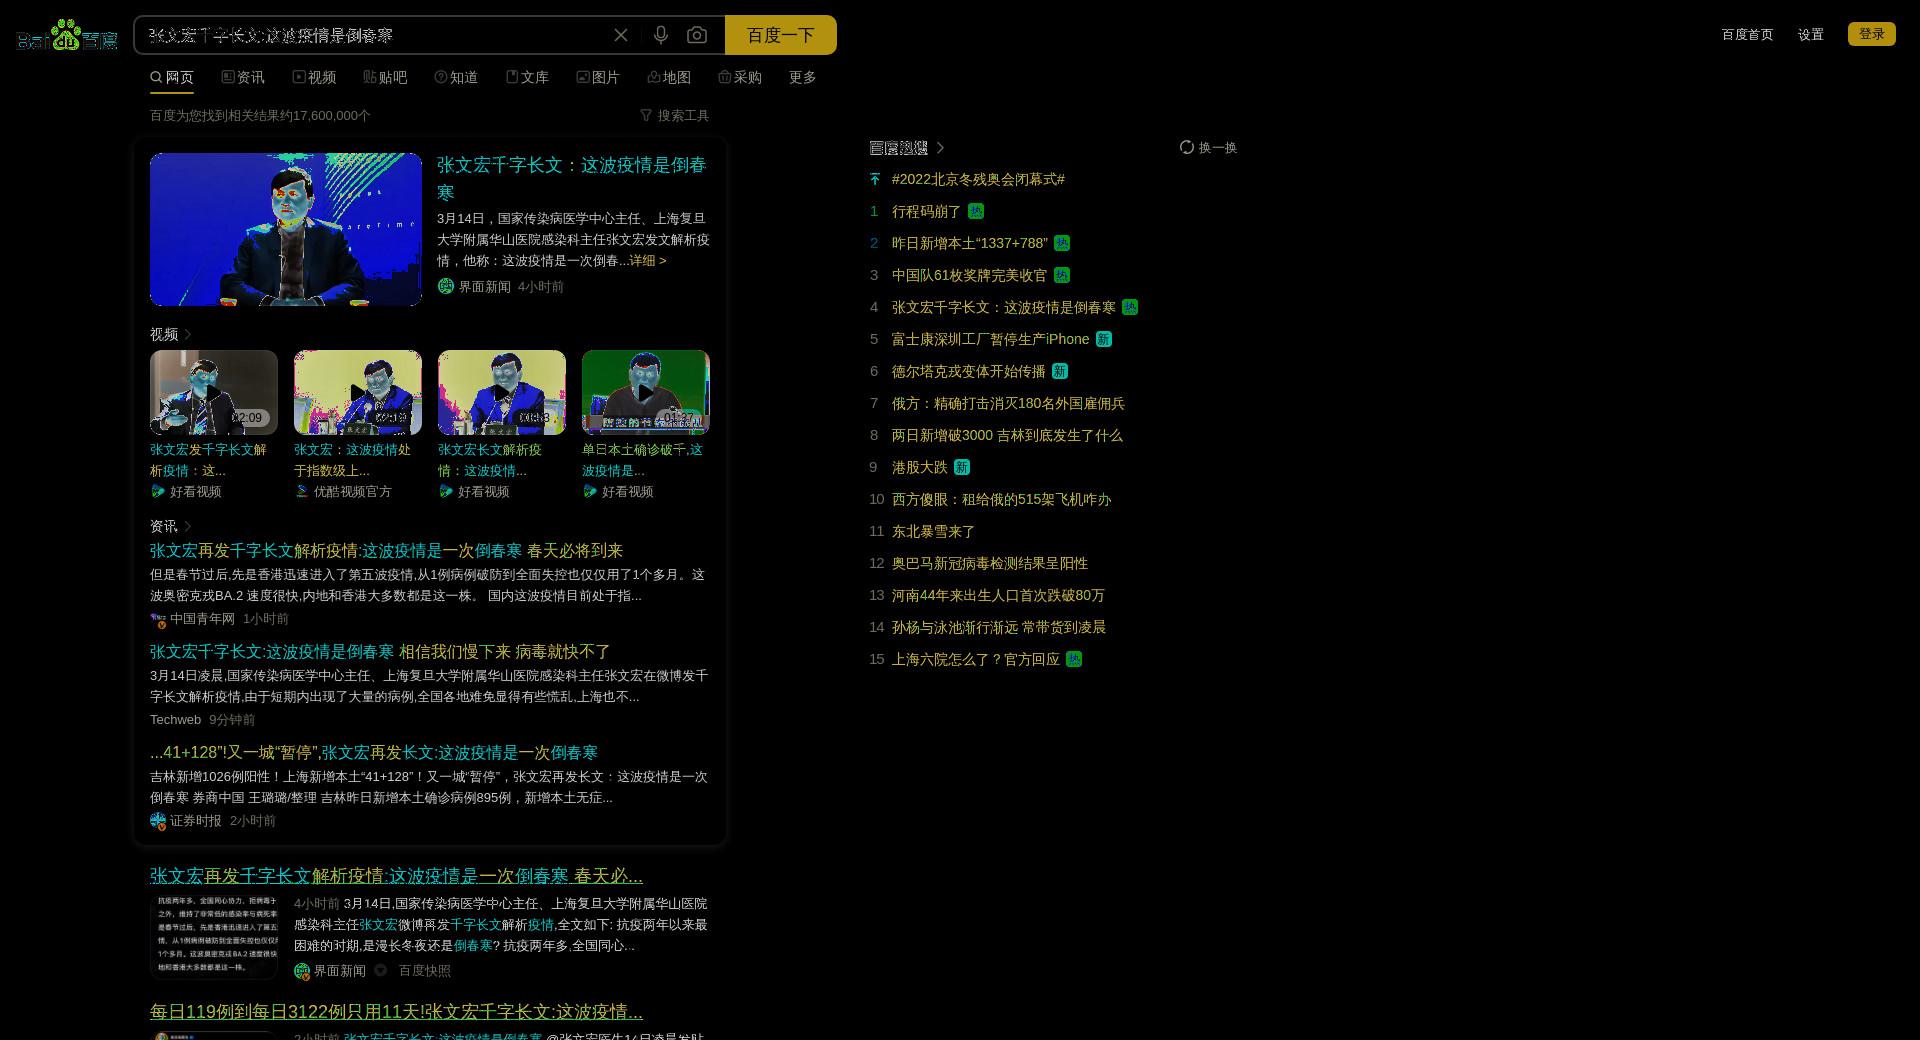The width and height of the screenshot is (1920, 1040).
Task: Open hot search 昨日新增本土1337+788
Action: click(x=970, y=243)
